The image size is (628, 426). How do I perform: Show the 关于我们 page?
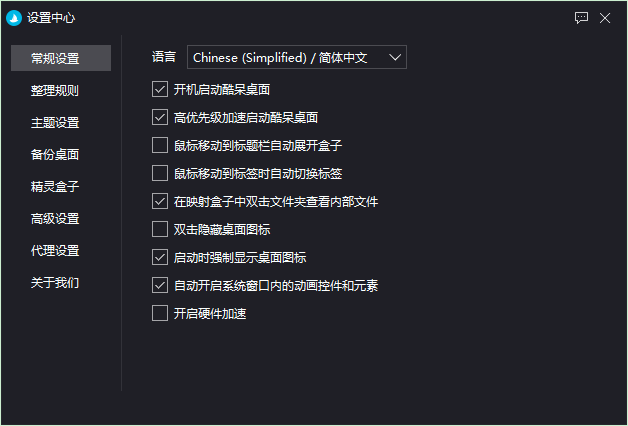click(55, 282)
